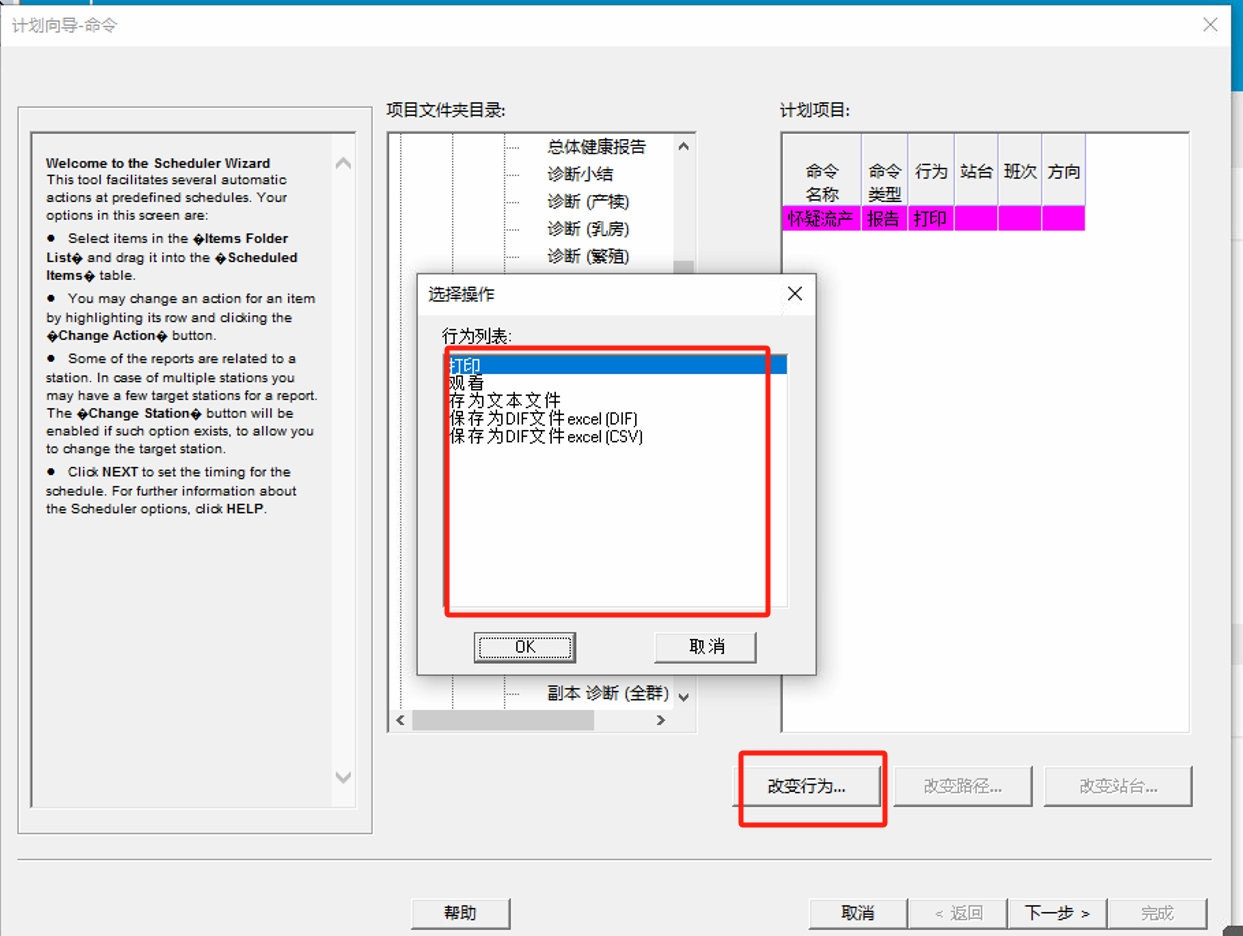Select 诊断 (乳房) tree item
The image size is (1243, 936).
coord(588,229)
